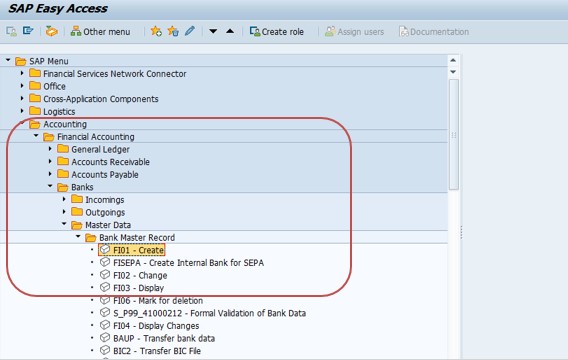Click the User menu toolbar icon
The height and width of the screenshot is (360, 568).
click(11, 32)
